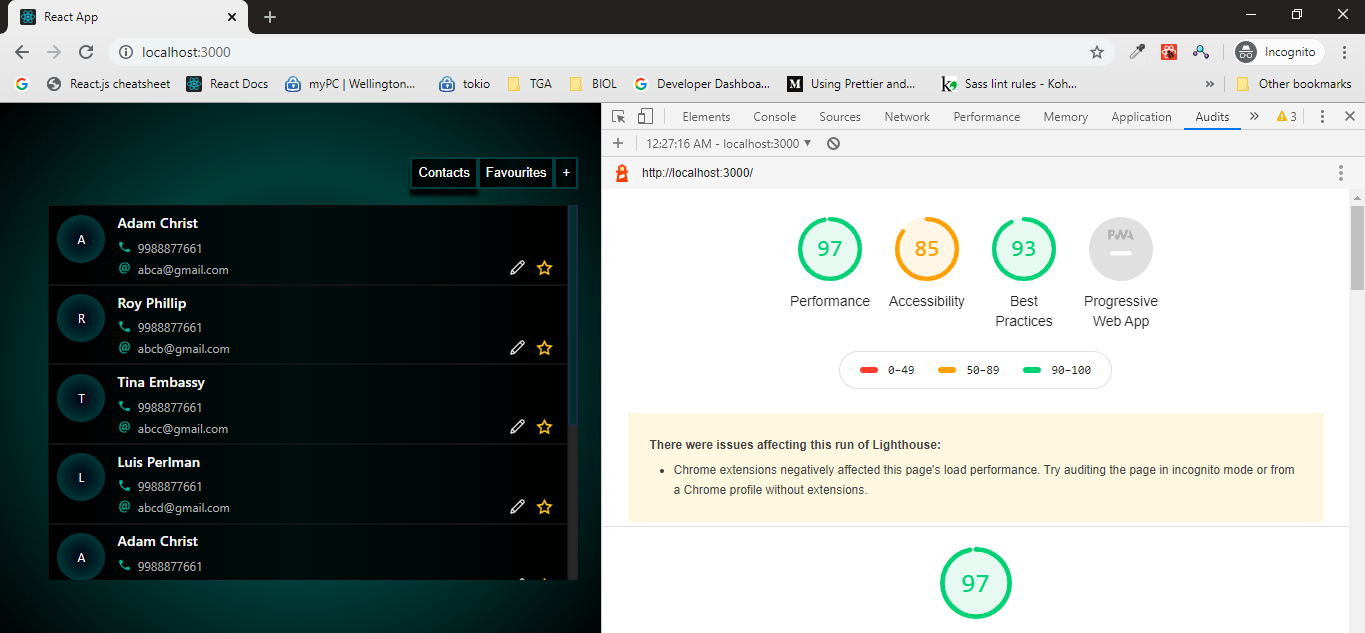This screenshot has width=1365, height=633.
Task: Edit Roy Phillip contact with pencil icon
Action: 517,348
